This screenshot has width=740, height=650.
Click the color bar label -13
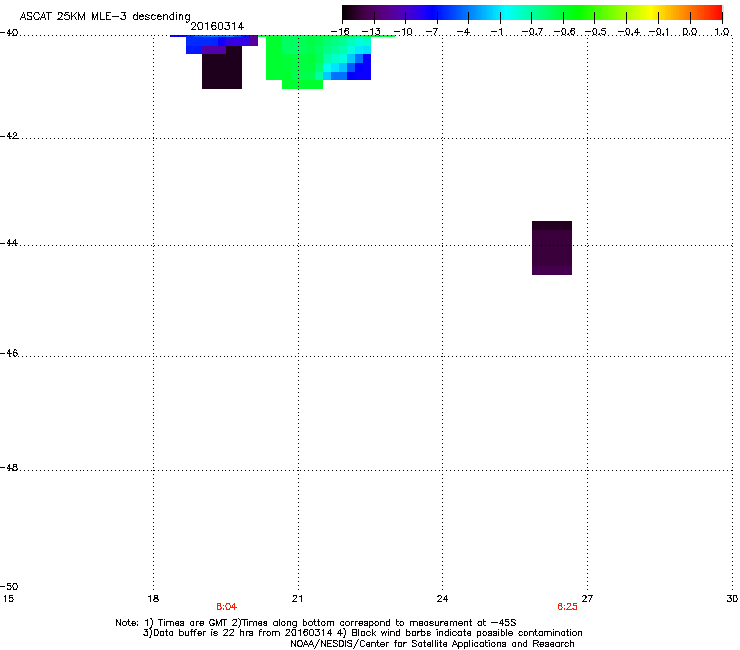coord(371,32)
